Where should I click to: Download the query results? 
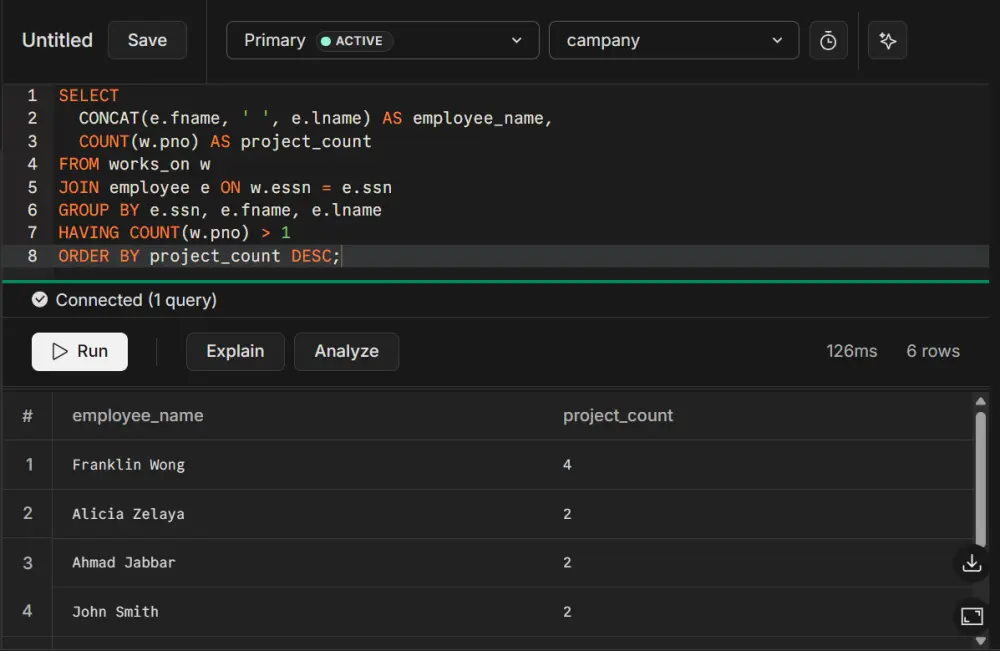971,563
